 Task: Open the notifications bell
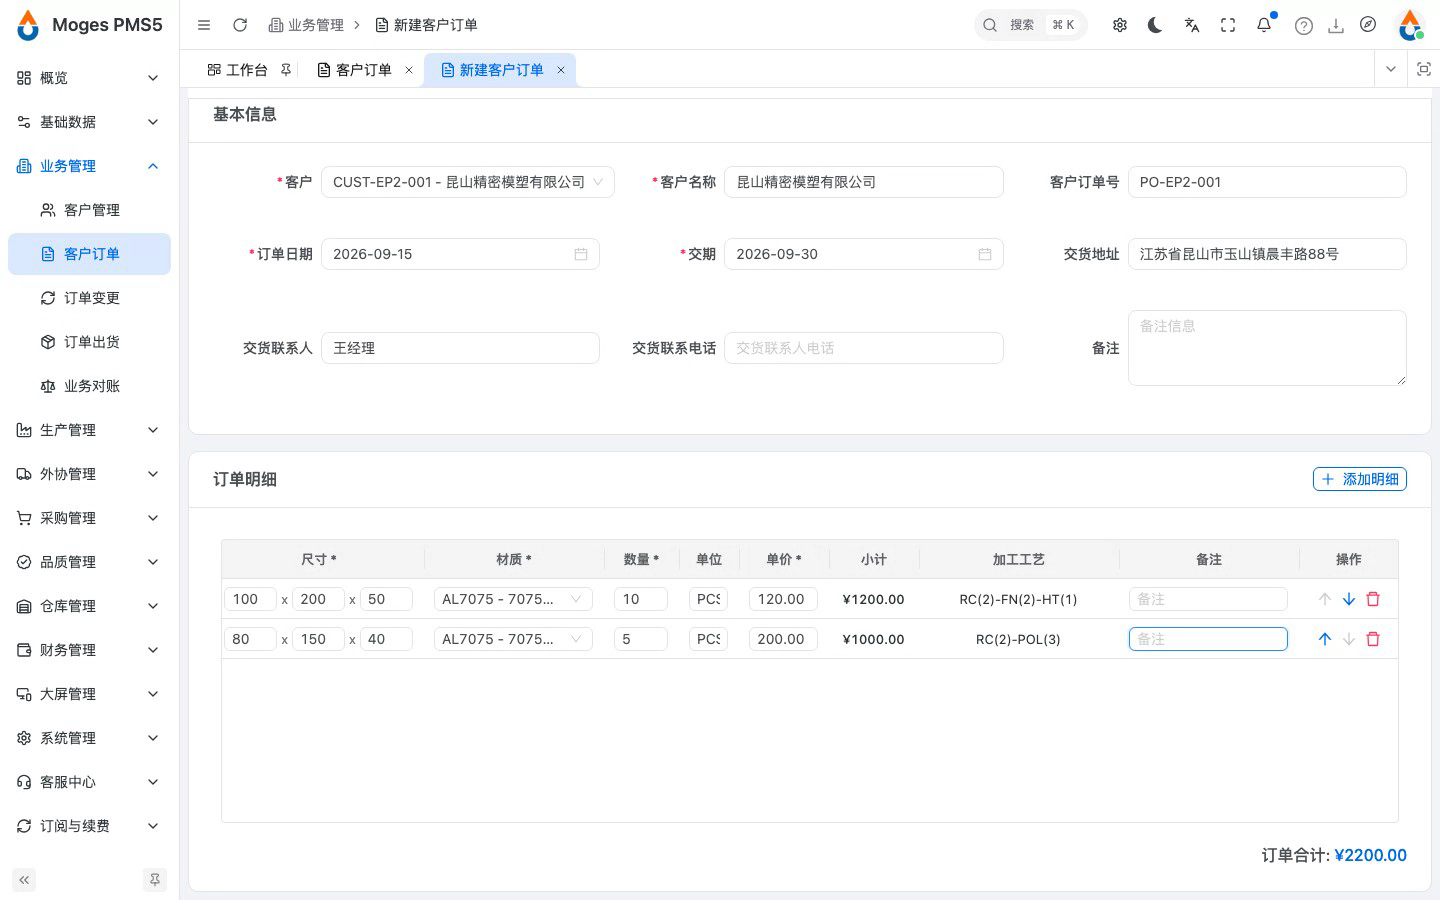point(1264,25)
